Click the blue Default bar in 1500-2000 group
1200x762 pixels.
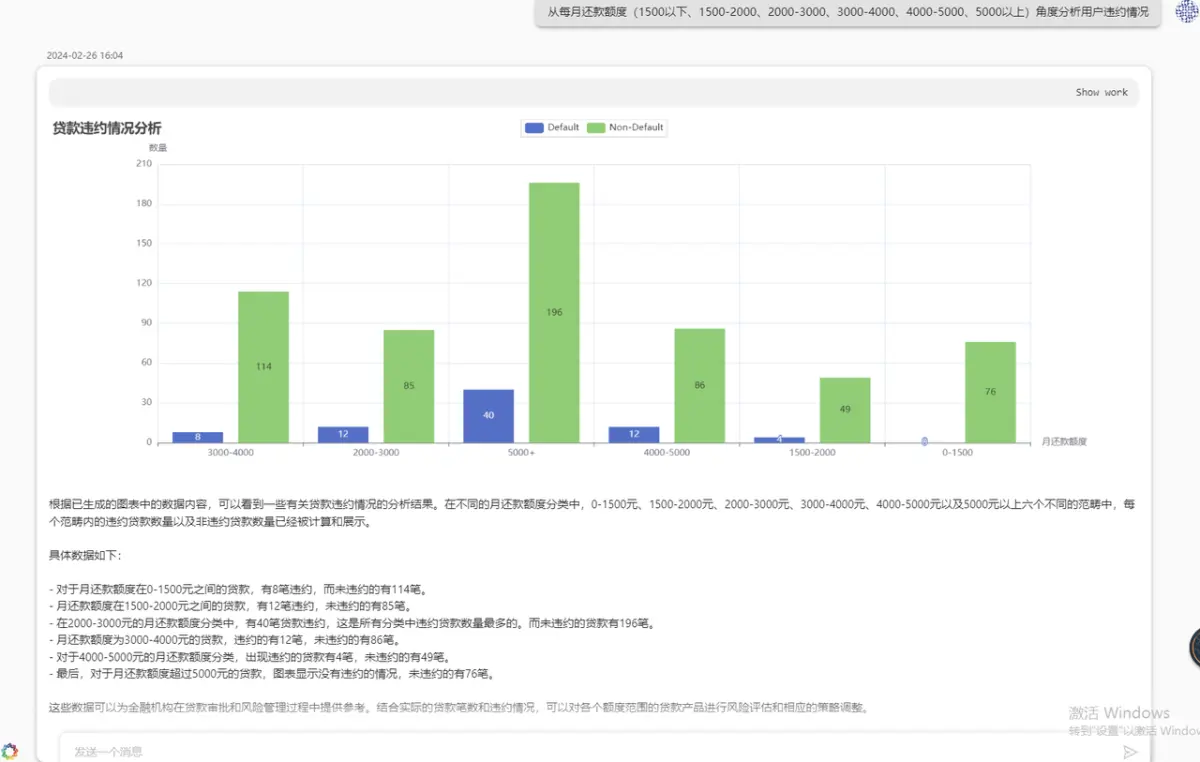779,439
